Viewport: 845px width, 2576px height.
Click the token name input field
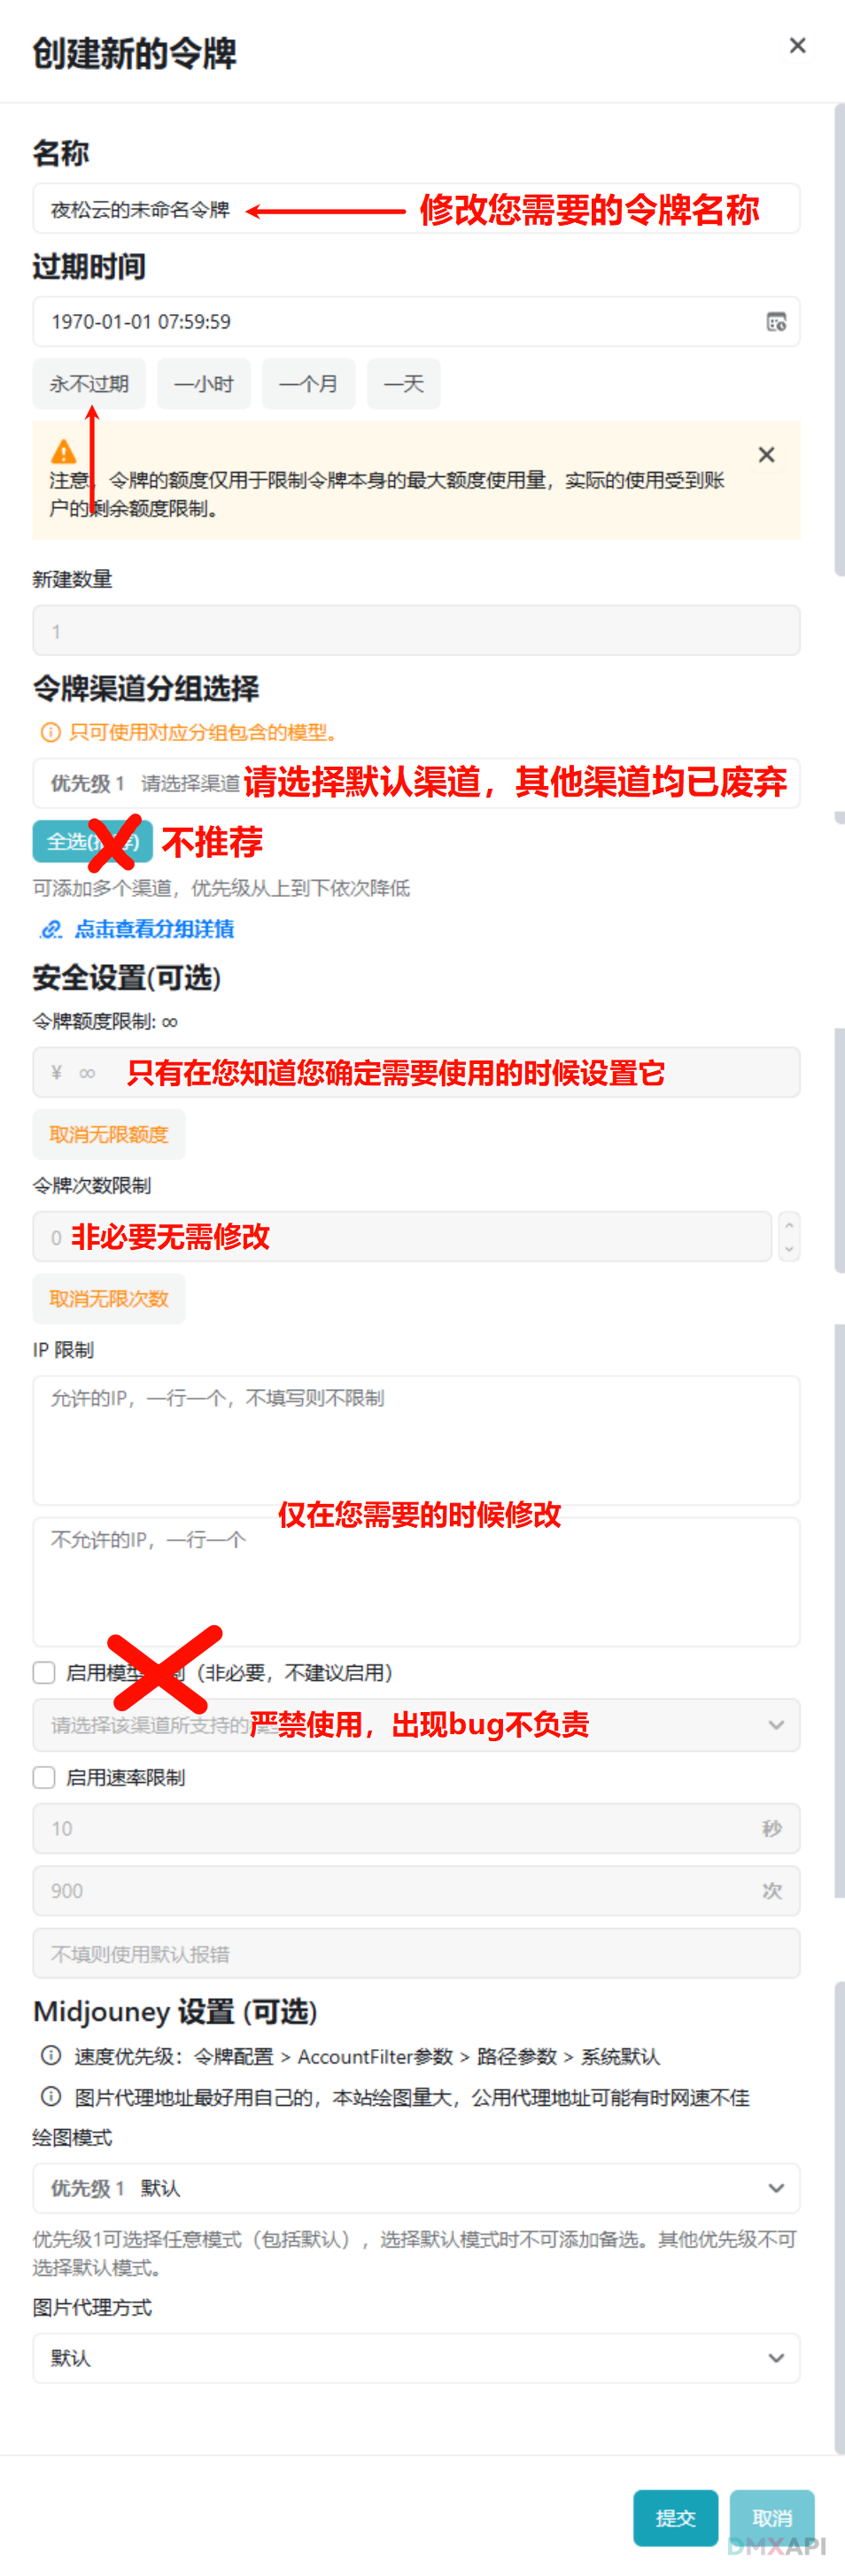tap(416, 209)
